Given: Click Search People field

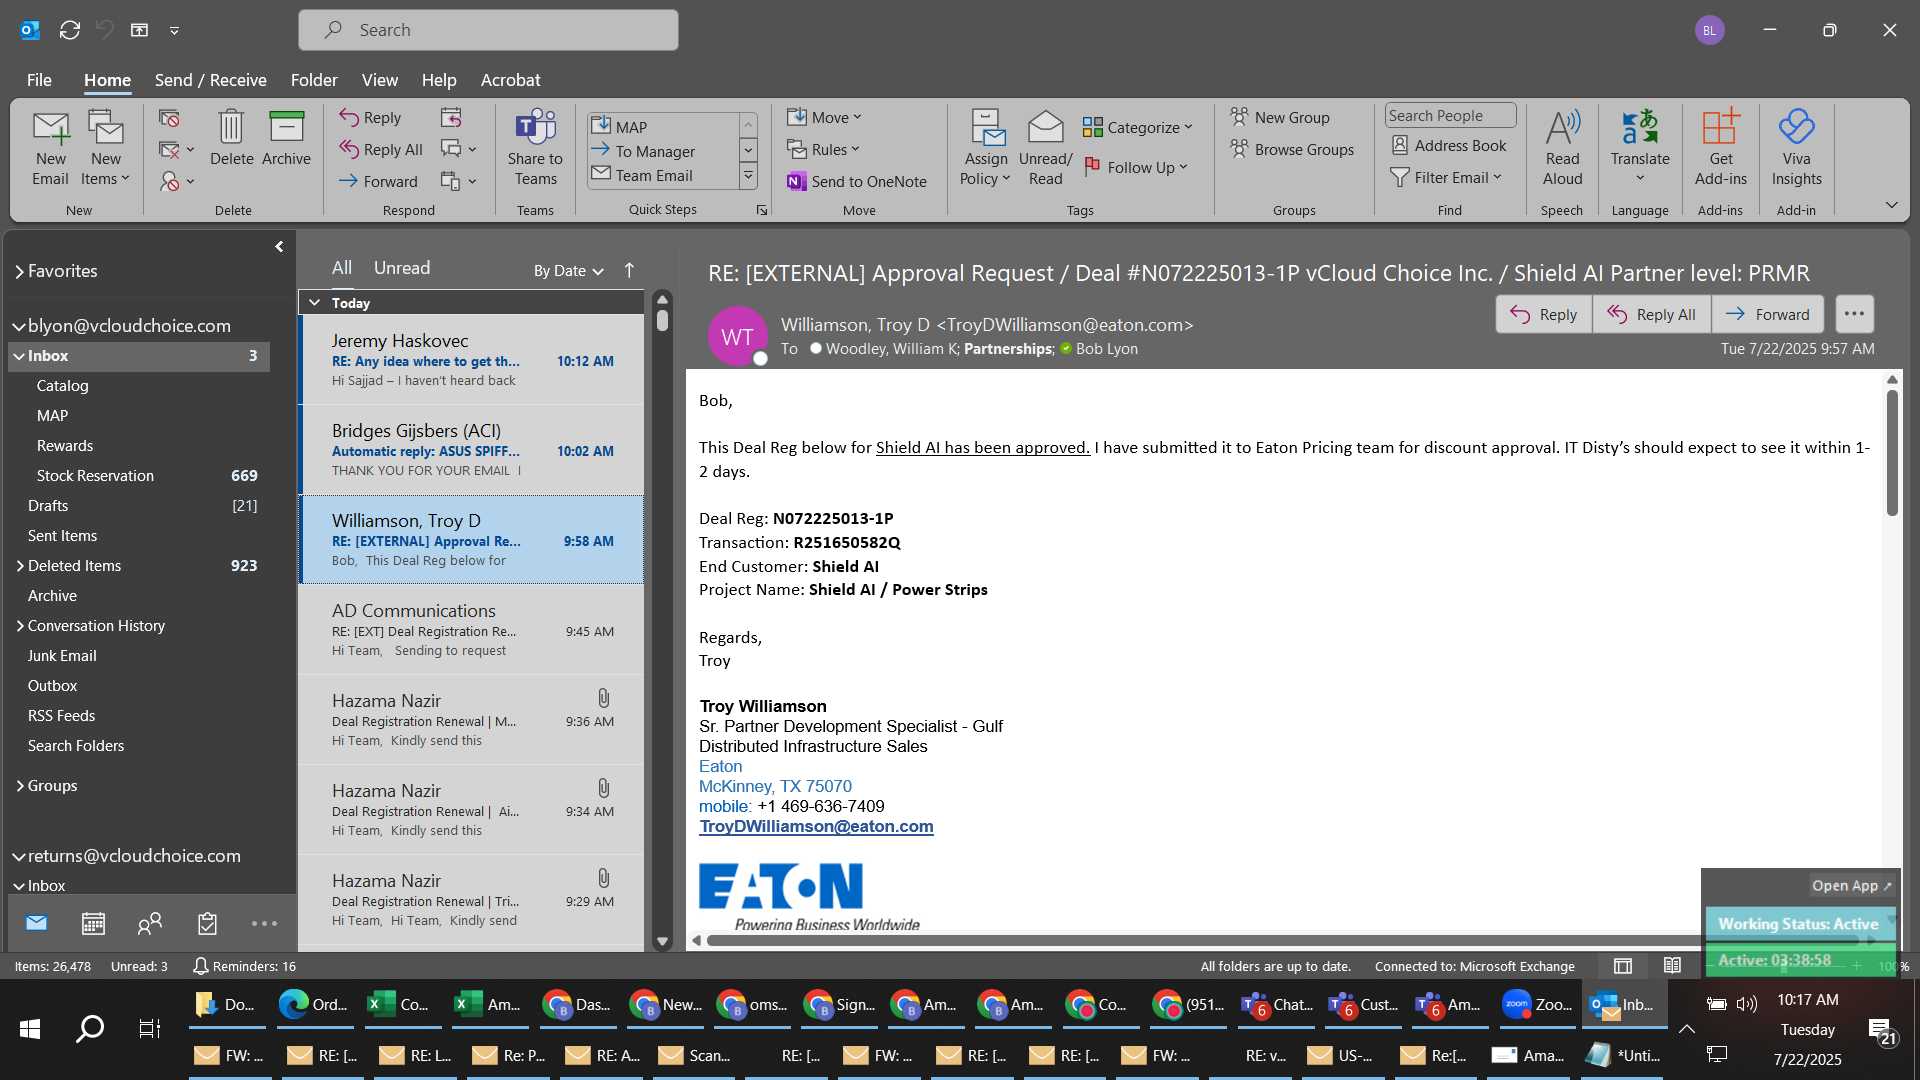Looking at the screenshot, I should point(1450,116).
